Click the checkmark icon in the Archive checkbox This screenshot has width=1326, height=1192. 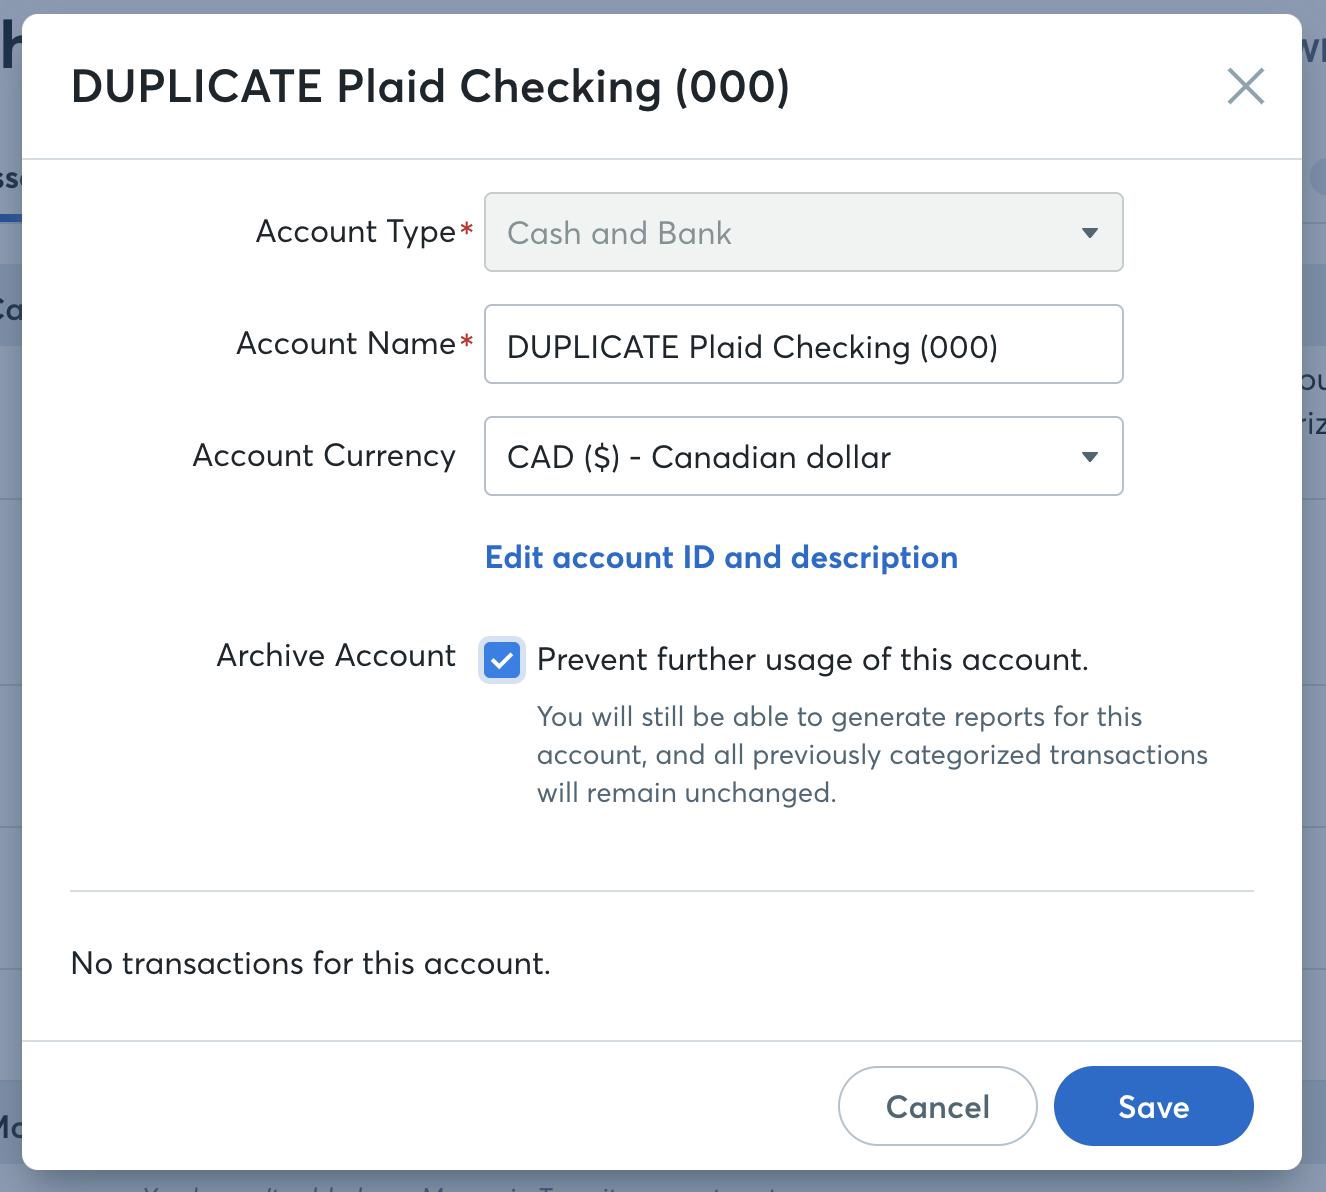tap(501, 660)
